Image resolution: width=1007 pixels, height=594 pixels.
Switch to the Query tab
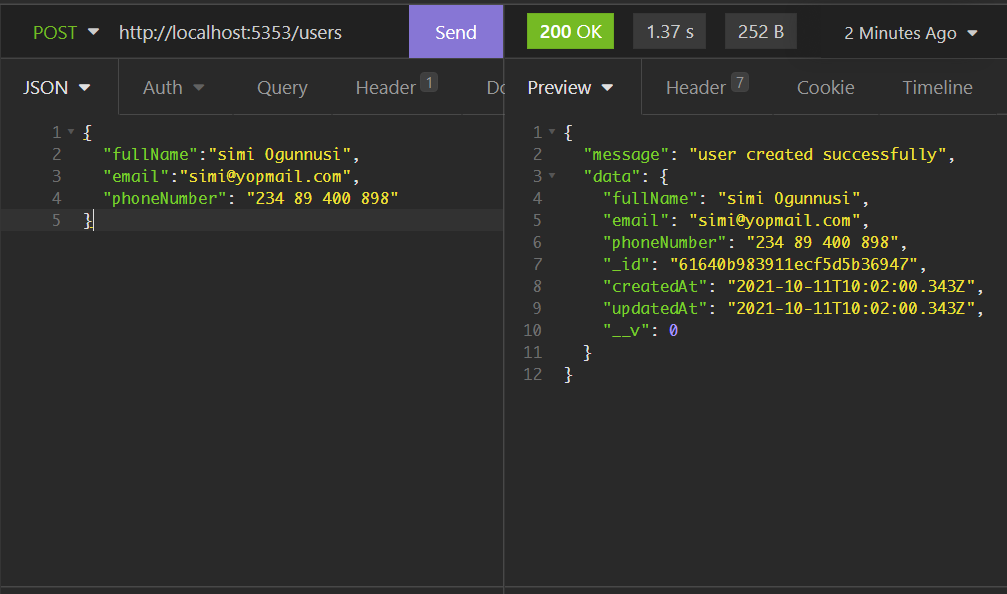tap(282, 87)
